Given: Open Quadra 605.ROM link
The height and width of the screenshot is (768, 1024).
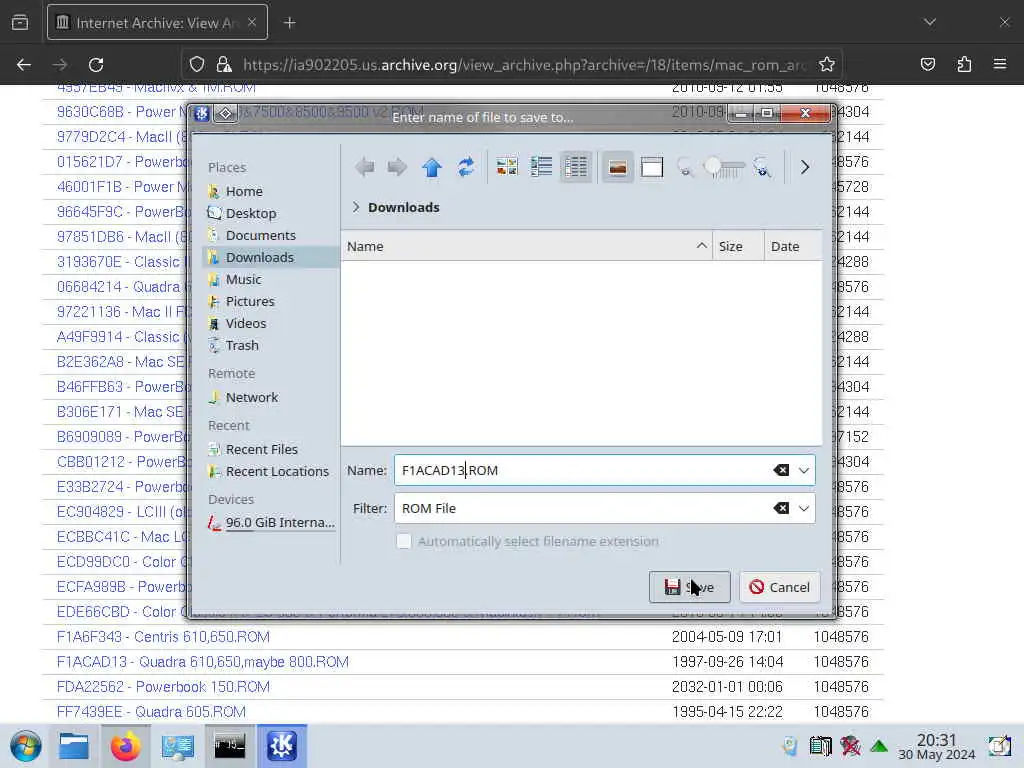Looking at the screenshot, I should pos(152,712).
